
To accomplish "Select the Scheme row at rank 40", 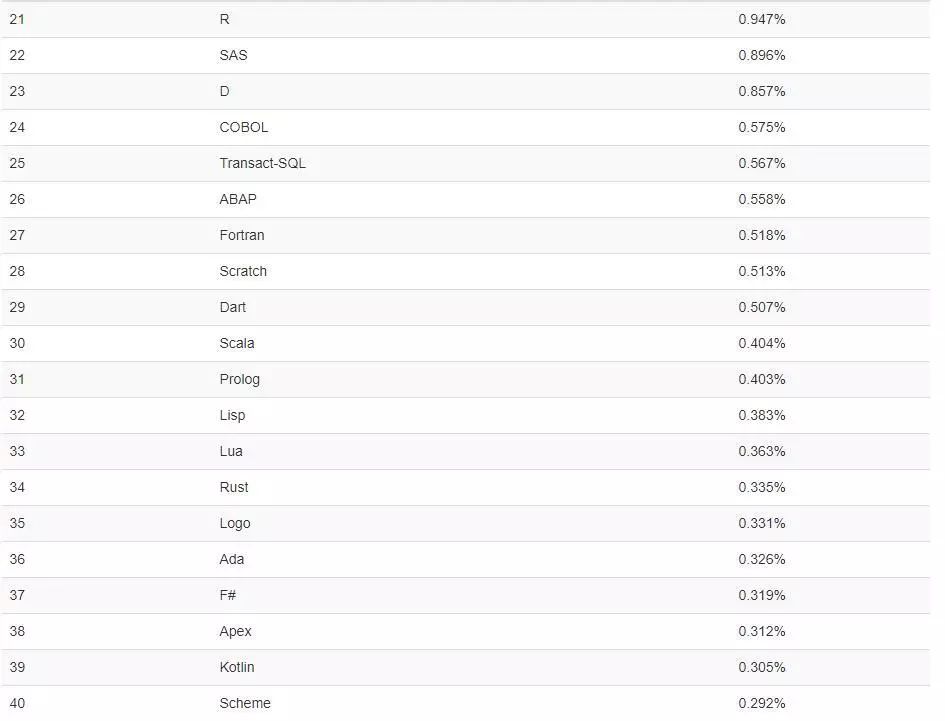I will pyautogui.click(x=465, y=703).
